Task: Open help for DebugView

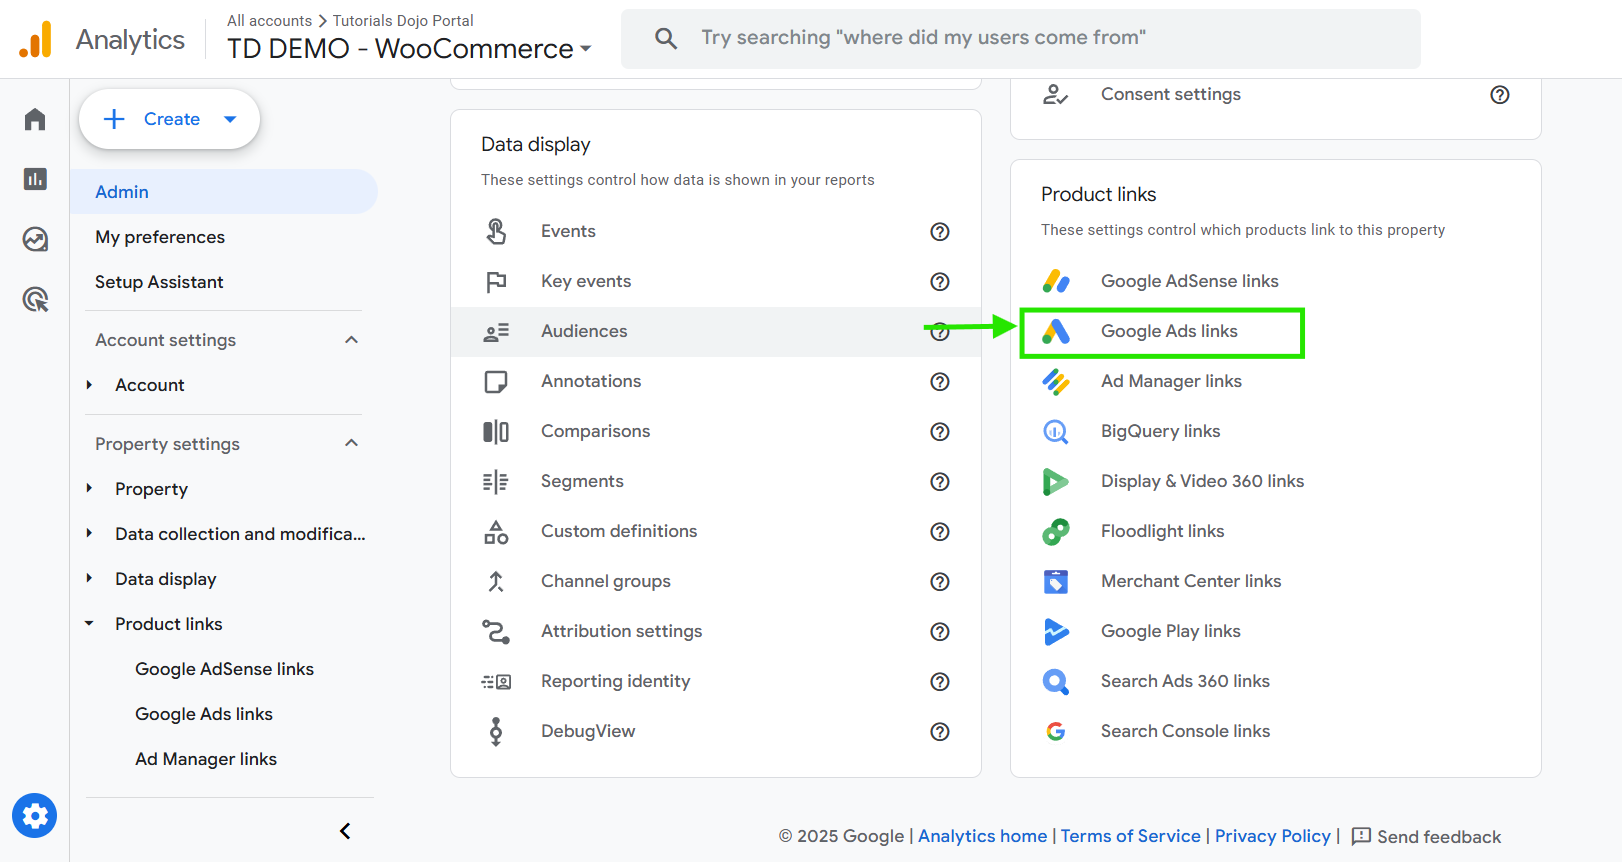Action: [x=940, y=731]
